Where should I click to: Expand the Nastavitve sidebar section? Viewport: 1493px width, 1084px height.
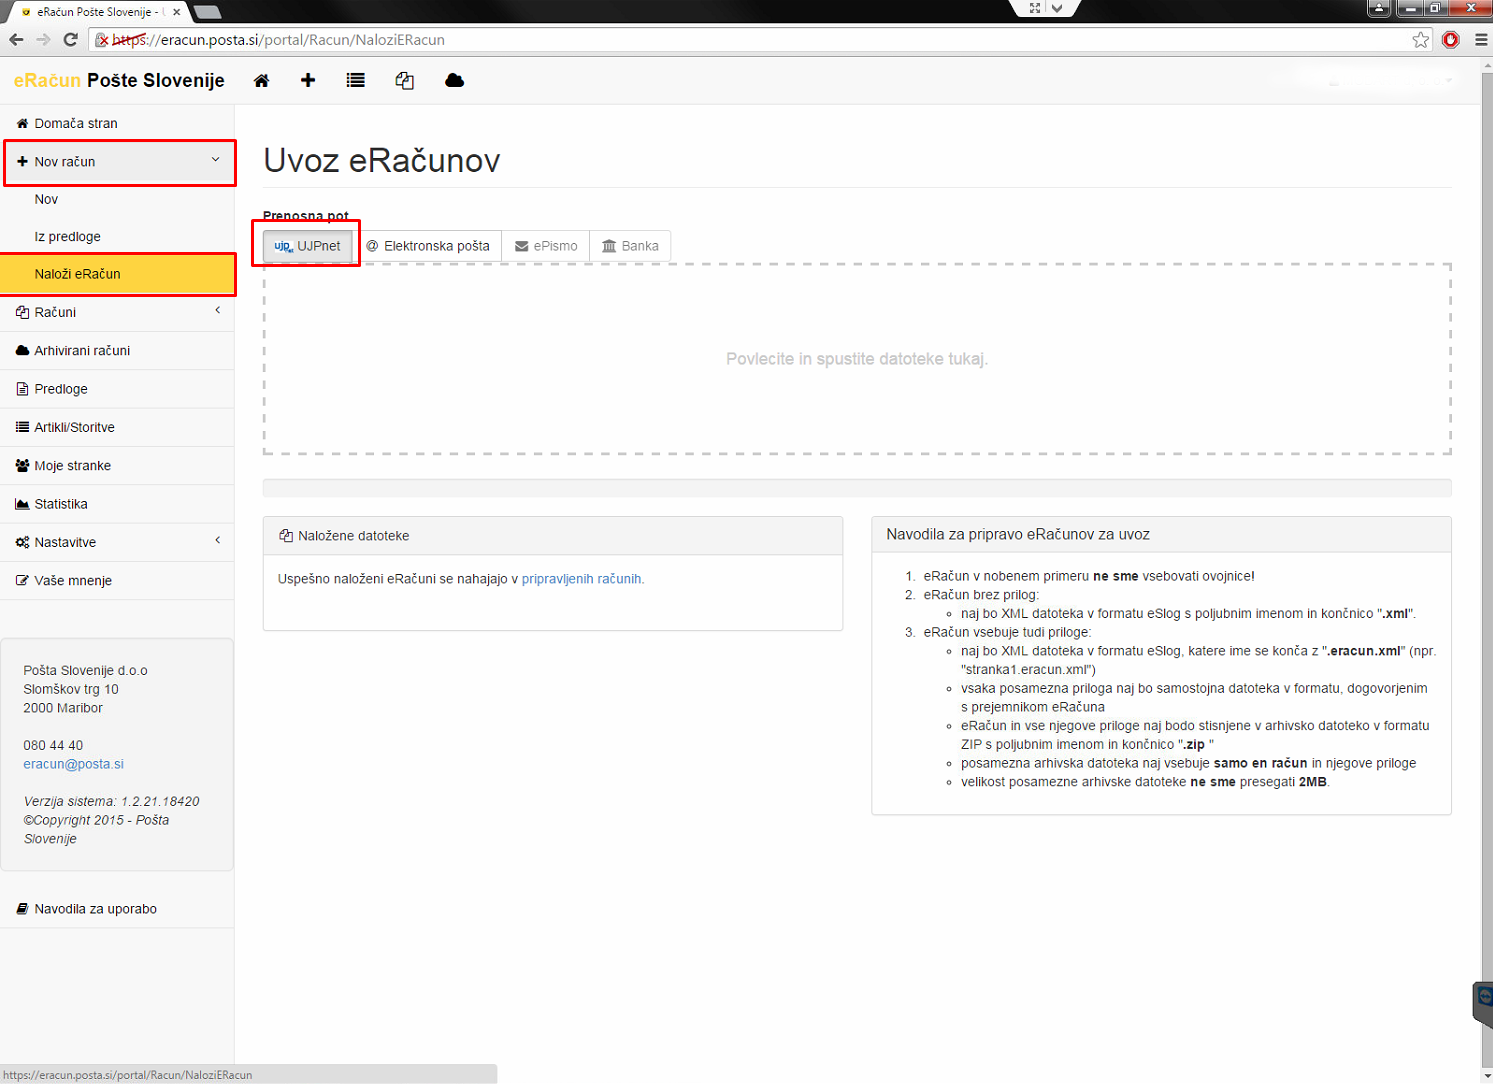pos(117,542)
